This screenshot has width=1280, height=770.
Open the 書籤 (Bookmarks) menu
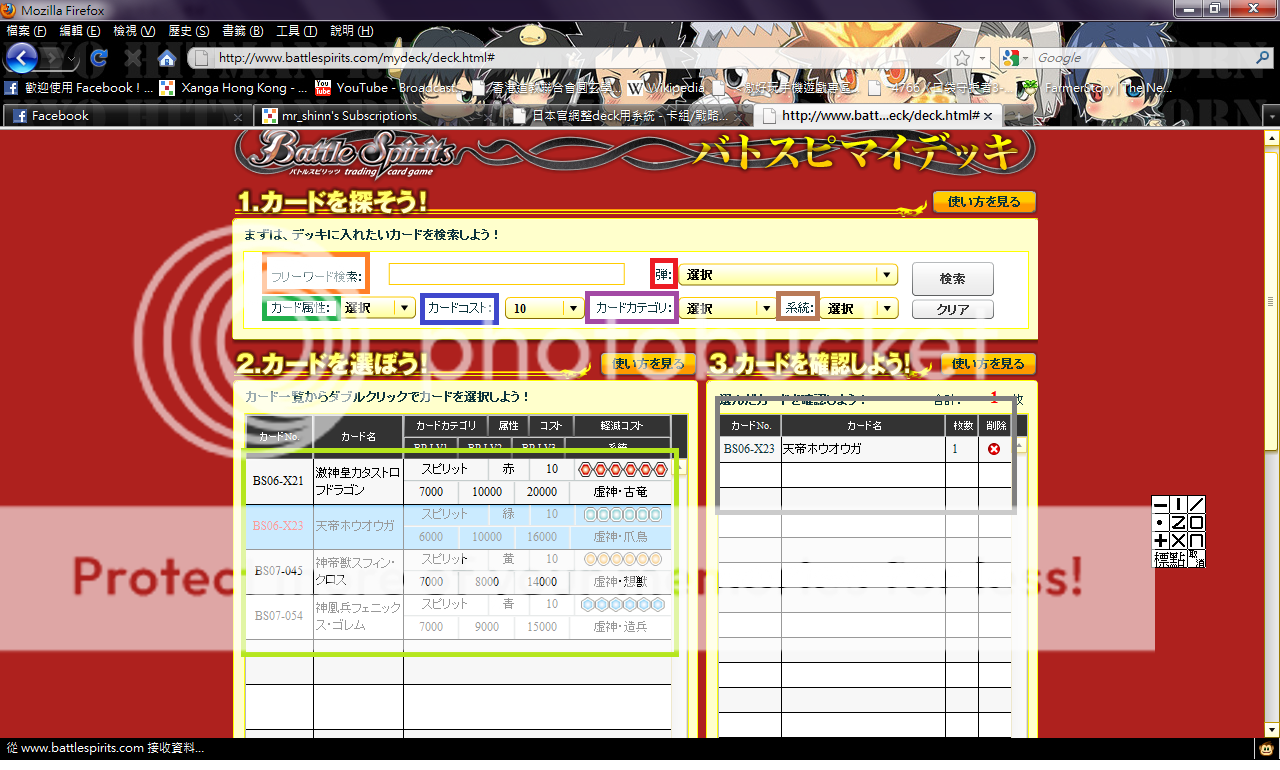tap(242, 31)
